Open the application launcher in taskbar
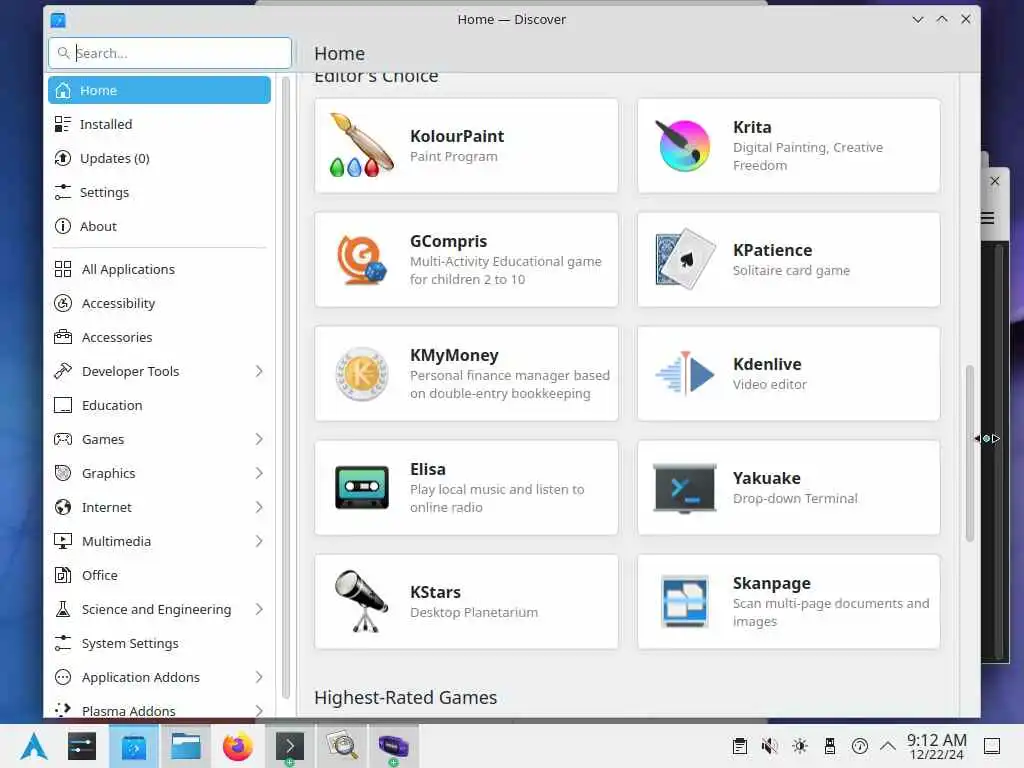Viewport: 1024px width, 768px height. tap(33, 746)
